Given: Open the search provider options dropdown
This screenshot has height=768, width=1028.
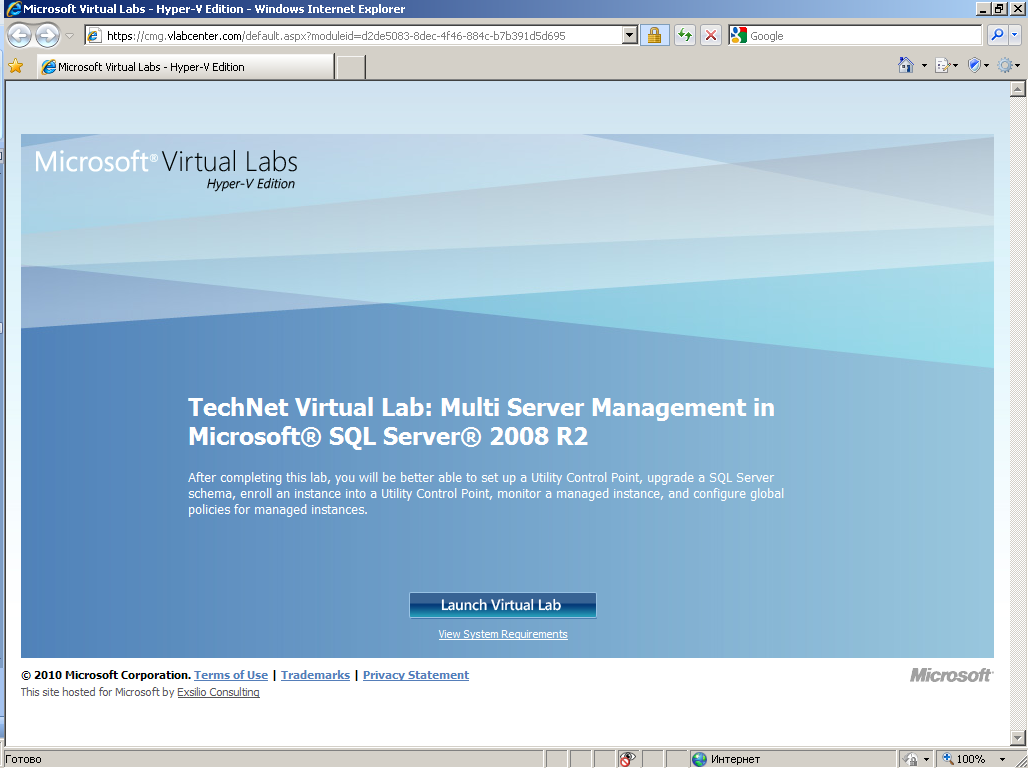Looking at the screenshot, I should 1014,35.
